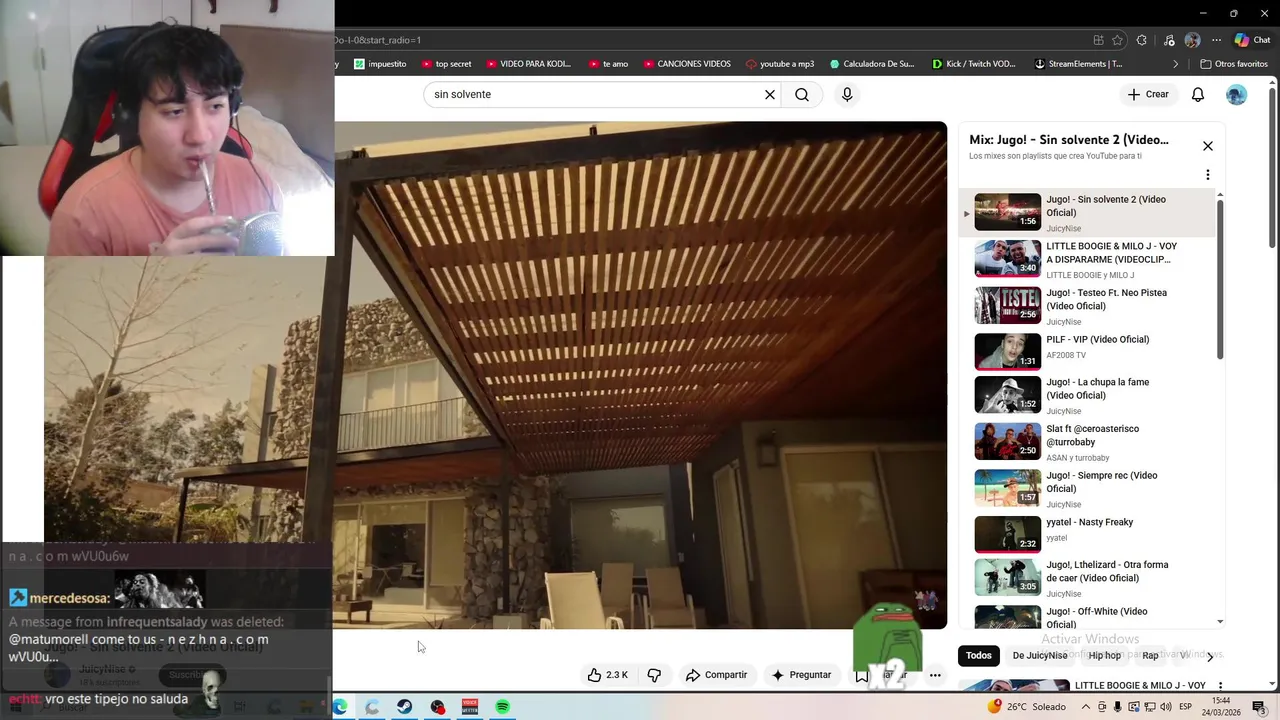Open StreamElements bookmark
The width and height of the screenshot is (1280, 720).
(1078, 64)
